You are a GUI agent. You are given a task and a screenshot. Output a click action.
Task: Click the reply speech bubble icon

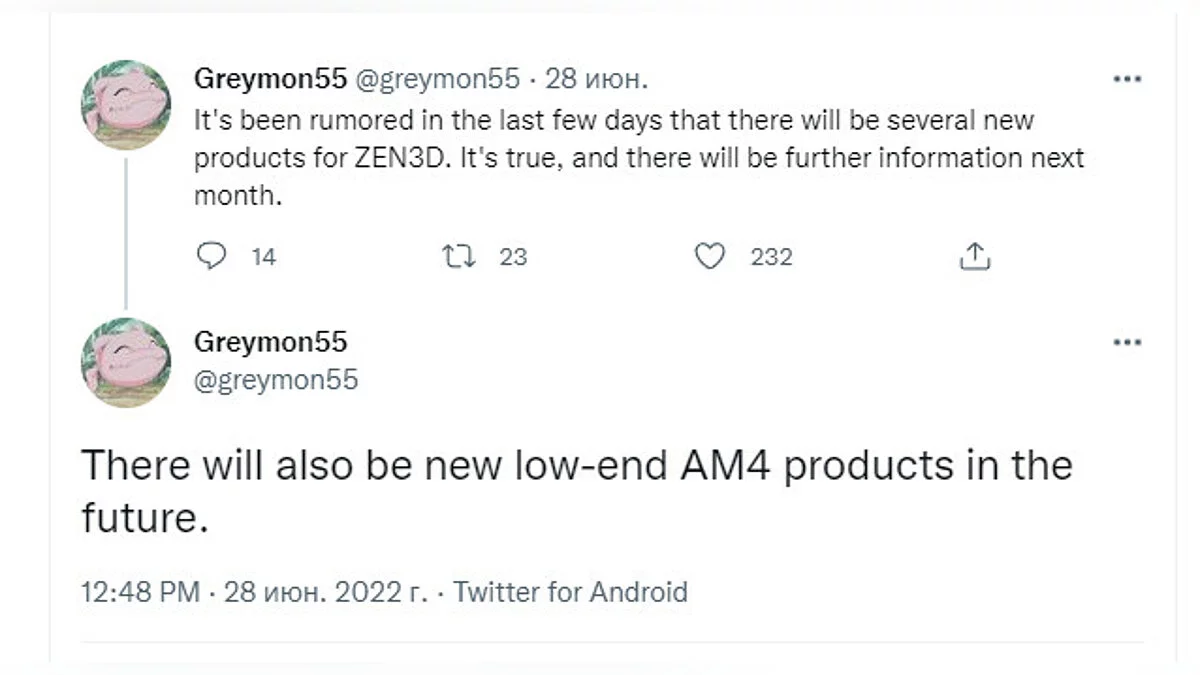(211, 257)
